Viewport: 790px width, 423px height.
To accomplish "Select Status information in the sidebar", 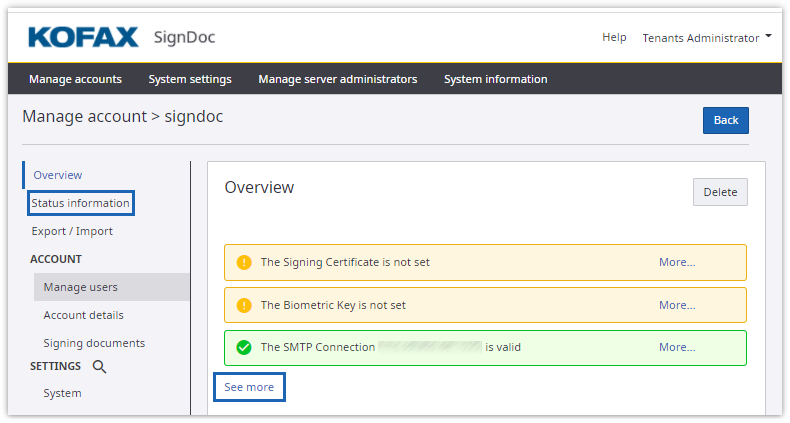I will pos(80,203).
